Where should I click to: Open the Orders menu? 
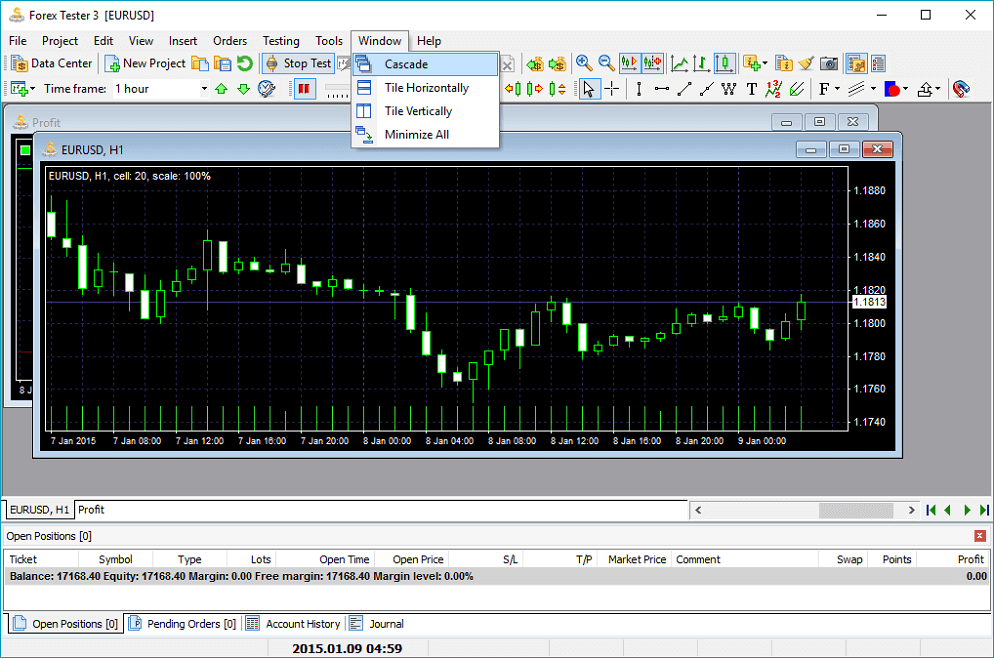click(229, 41)
